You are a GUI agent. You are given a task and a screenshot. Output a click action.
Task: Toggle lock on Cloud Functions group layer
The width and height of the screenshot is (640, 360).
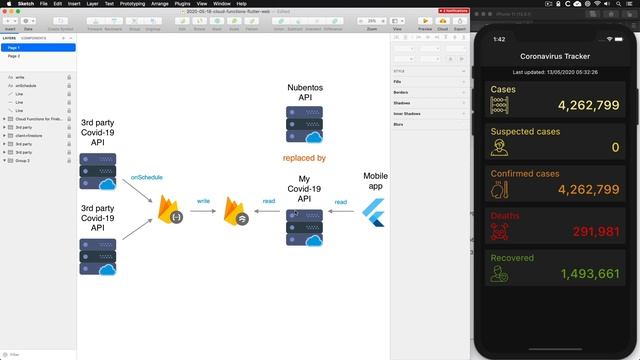click(x=69, y=119)
